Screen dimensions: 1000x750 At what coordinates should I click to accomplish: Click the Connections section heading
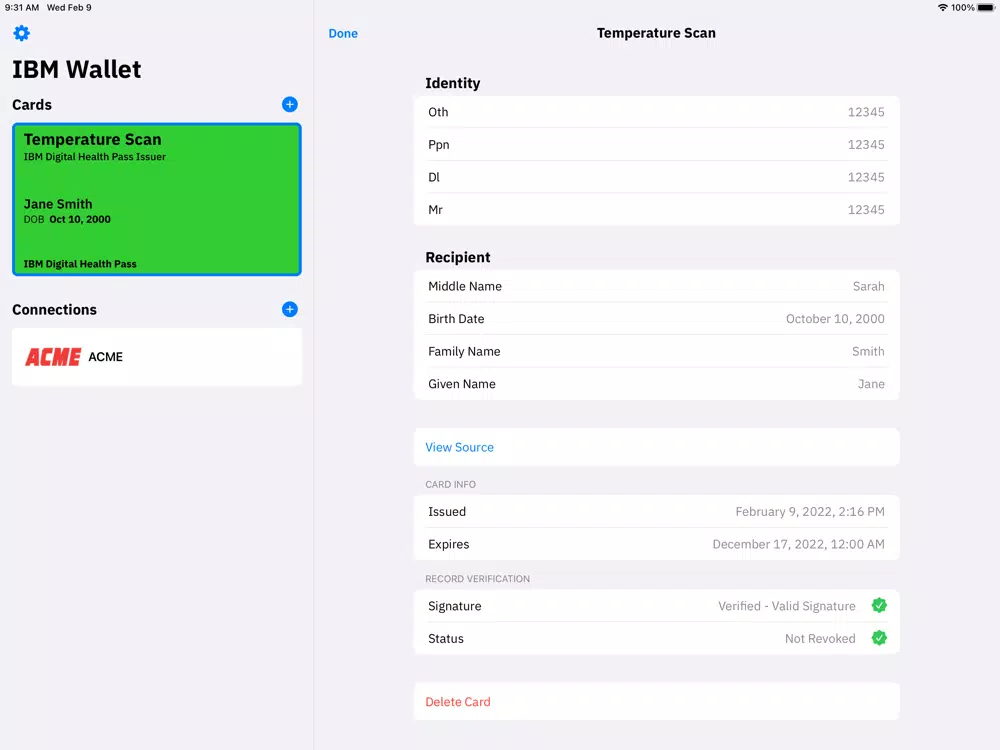pos(54,310)
